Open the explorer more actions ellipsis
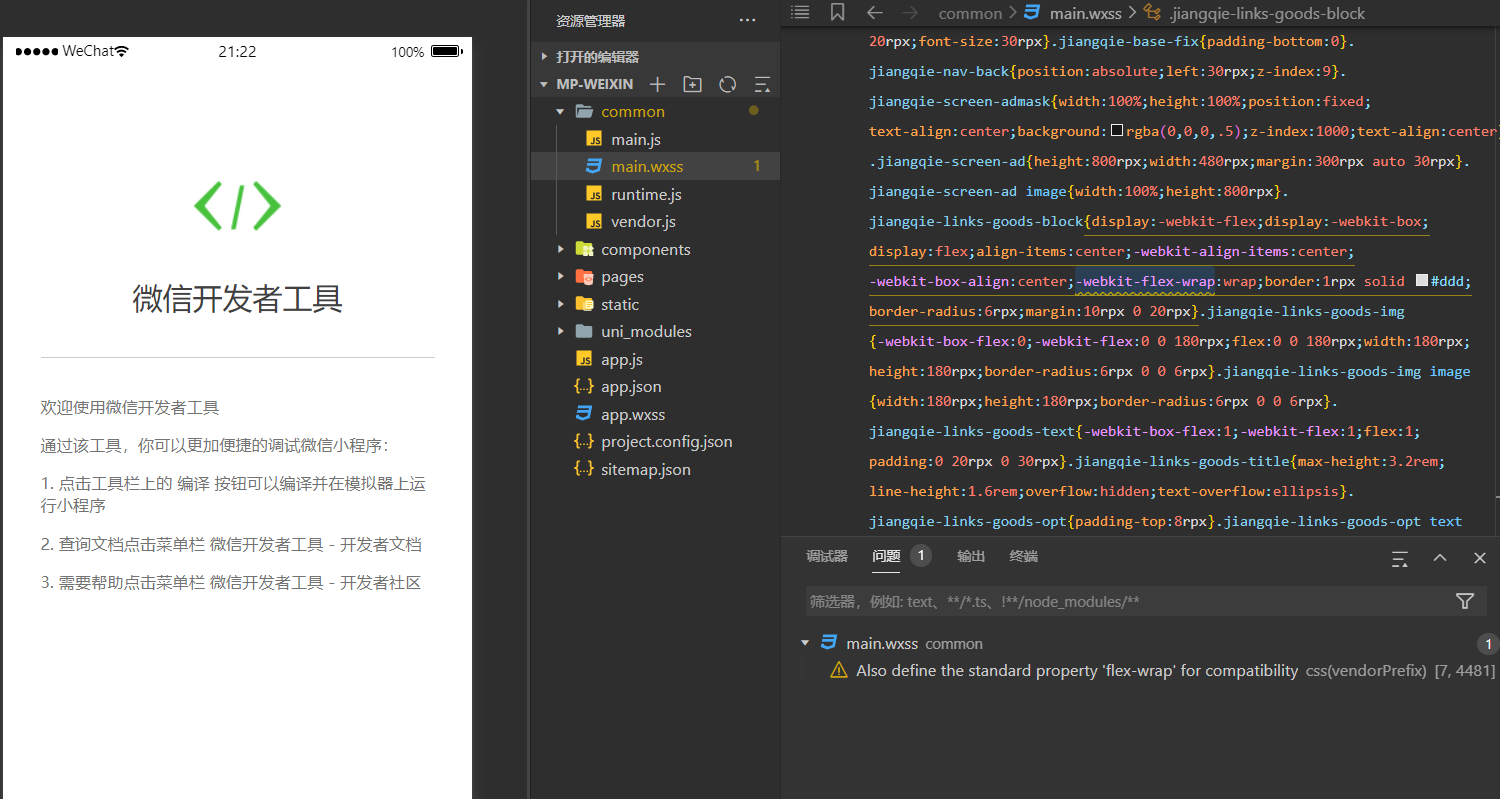The height and width of the screenshot is (799, 1500). [x=747, y=20]
